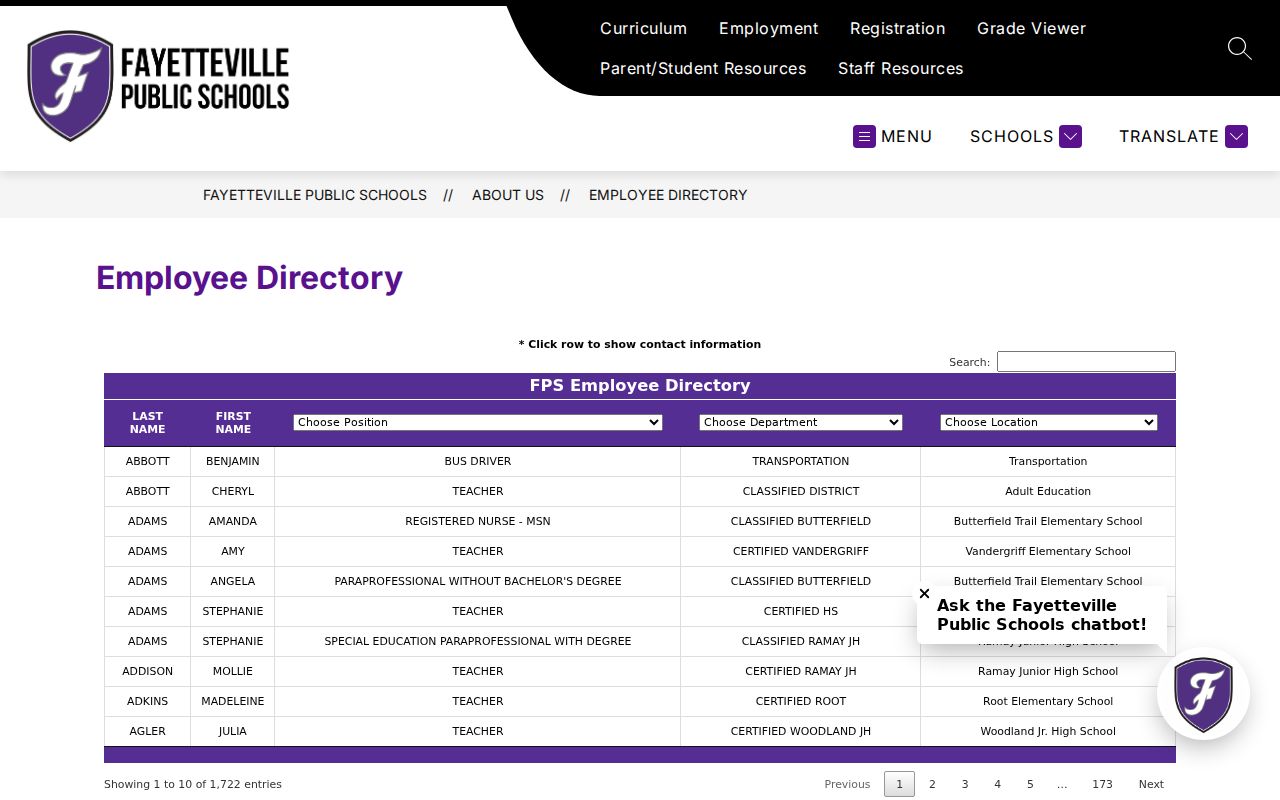Open Parent/Student Resources menu item

[703, 68]
